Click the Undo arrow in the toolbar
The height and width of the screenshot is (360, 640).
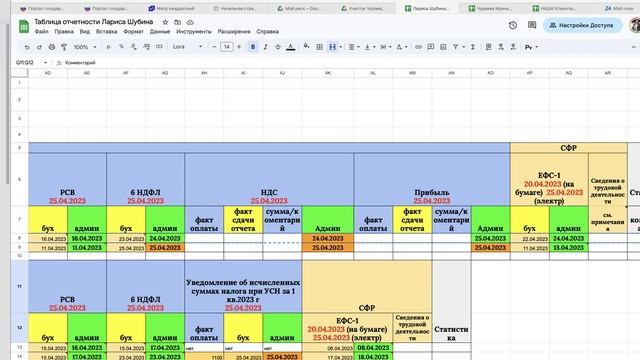click(27, 47)
